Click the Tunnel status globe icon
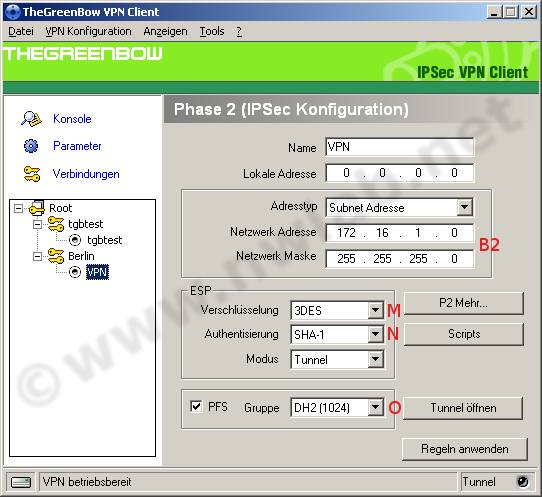Image resolution: width=542 pixels, height=497 pixels. click(x=522, y=481)
